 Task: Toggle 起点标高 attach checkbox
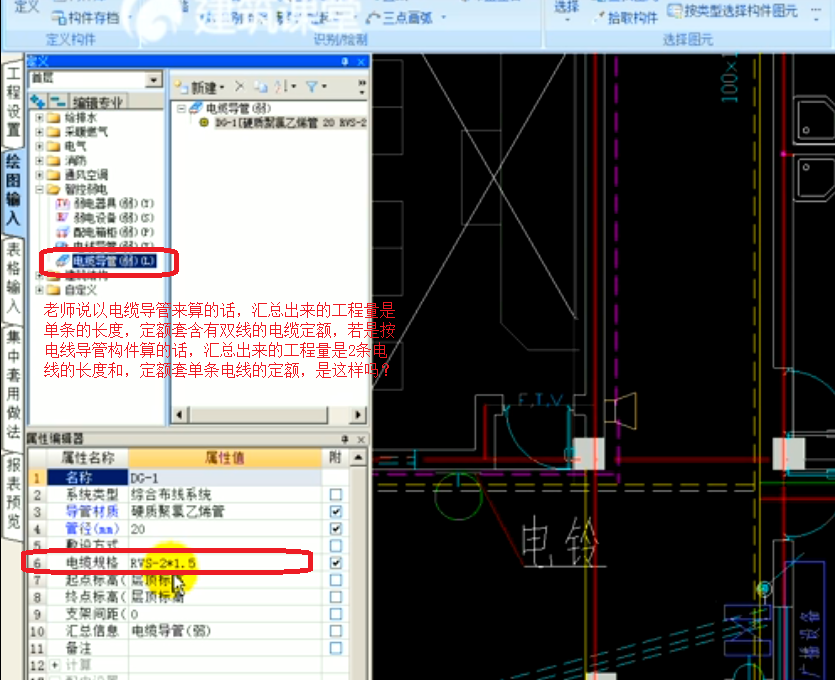click(x=335, y=580)
